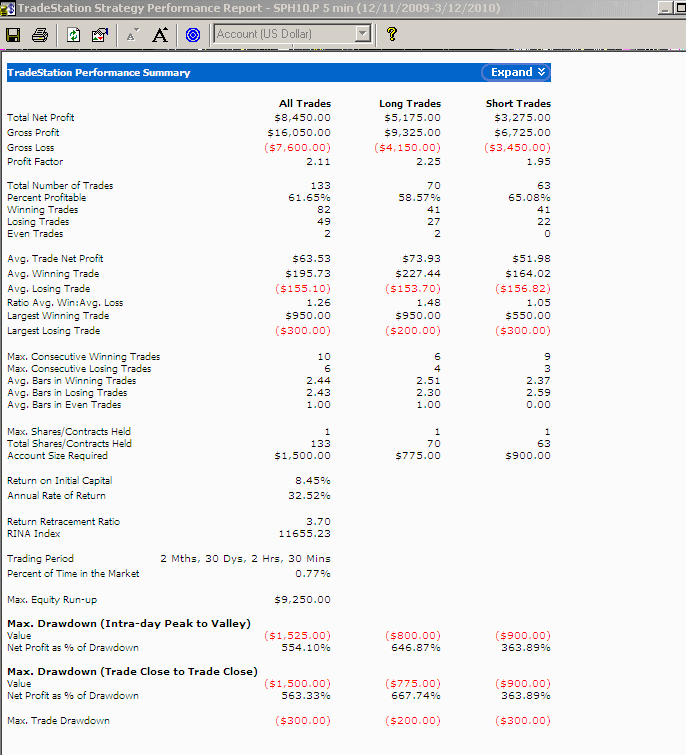Click the TradeStation Performance Summary header title
This screenshot has width=686, height=755.
[x=99, y=73]
